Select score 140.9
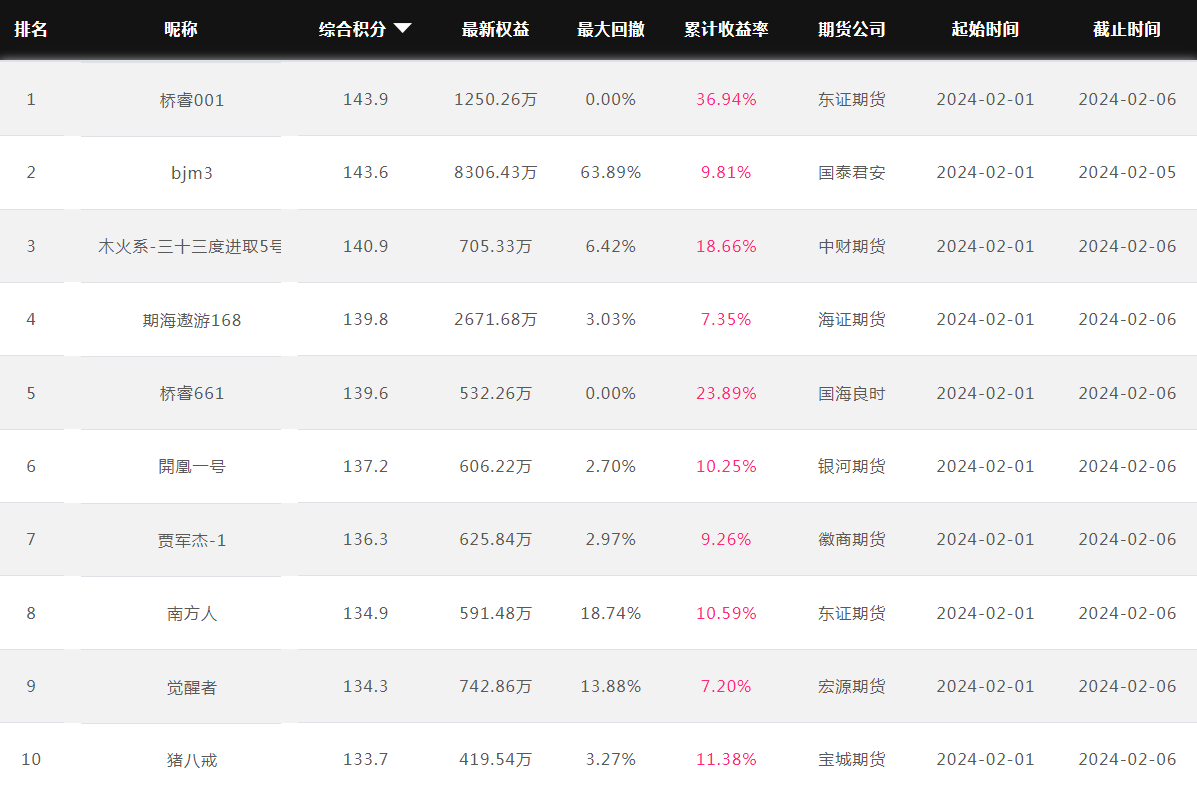This screenshot has width=1197, height=795. 366,246
